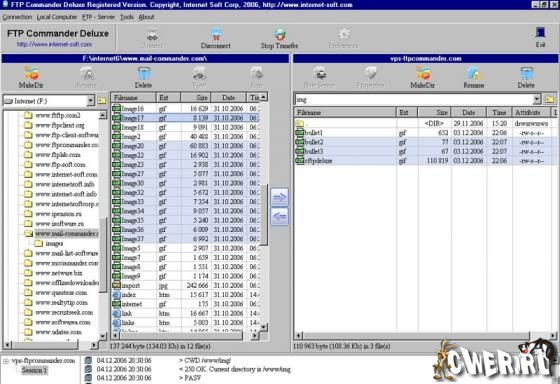Select www.netware.biz folder in tree
The image size is (560, 384).
pyautogui.click(x=59, y=273)
